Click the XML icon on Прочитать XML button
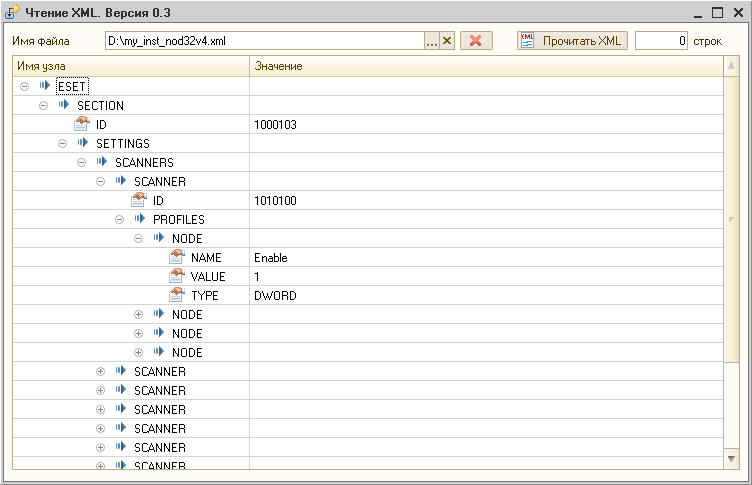Viewport: 752px width, 485px height. (528, 41)
